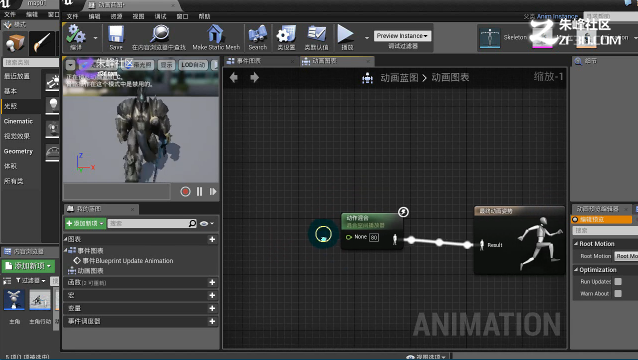Pause the preview animation playback
This screenshot has height=360, width=638.
[x=199, y=192]
